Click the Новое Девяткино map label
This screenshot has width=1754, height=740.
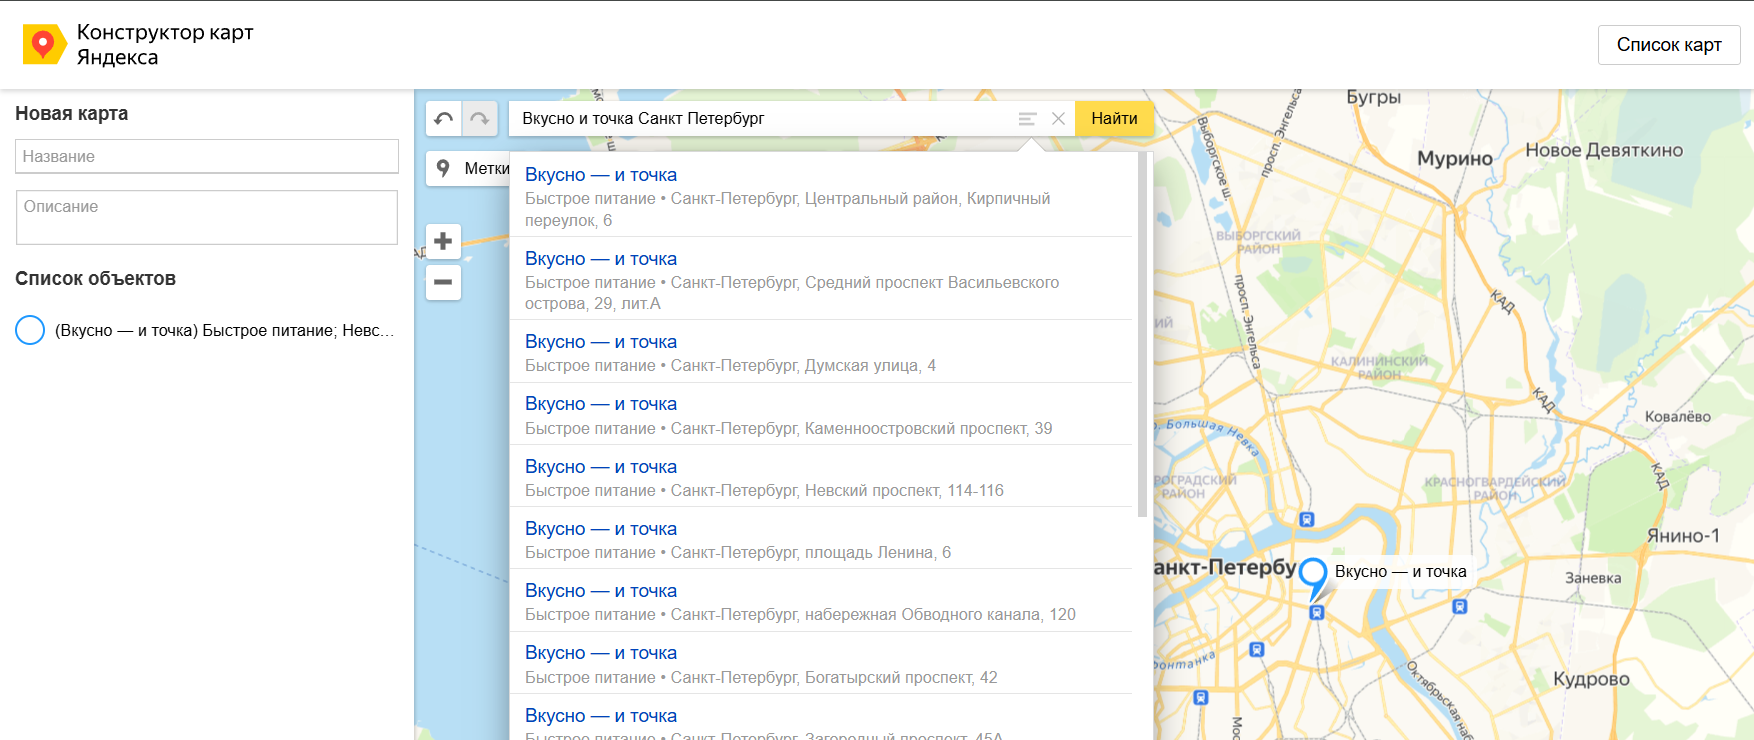click(x=1604, y=150)
